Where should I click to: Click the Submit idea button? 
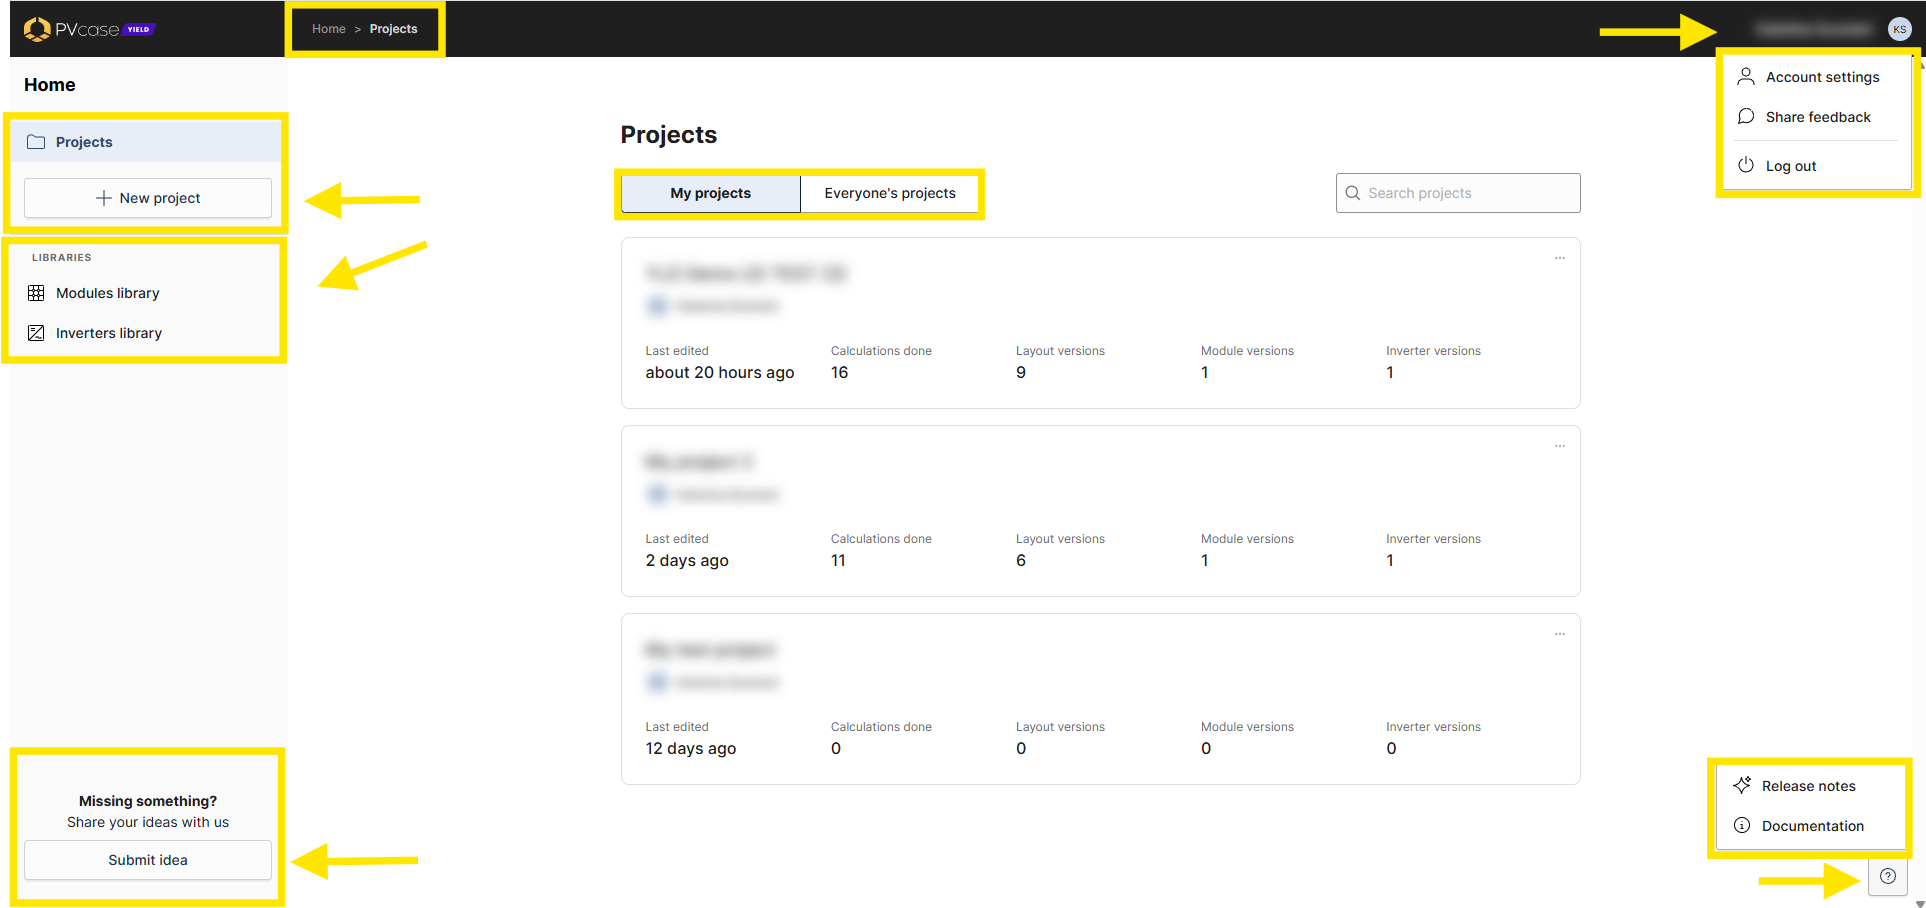pos(148,860)
